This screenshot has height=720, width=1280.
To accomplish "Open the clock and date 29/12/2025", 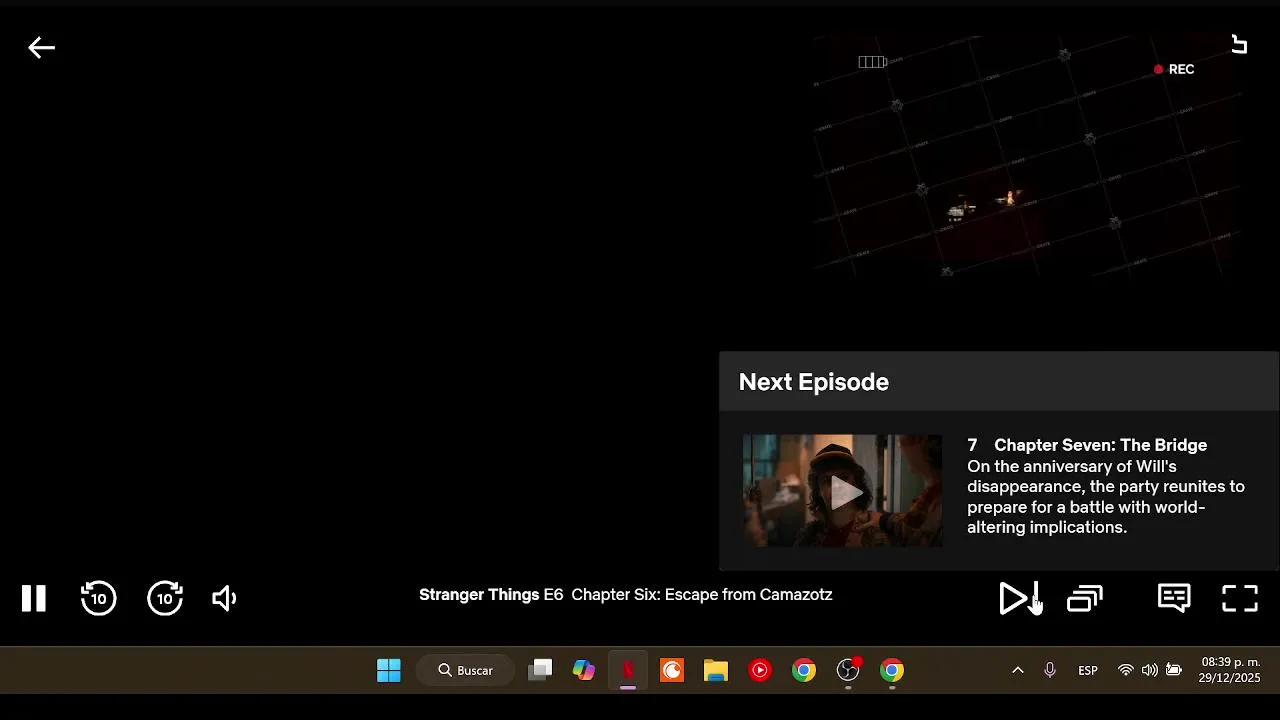I will click(x=1230, y=670).
